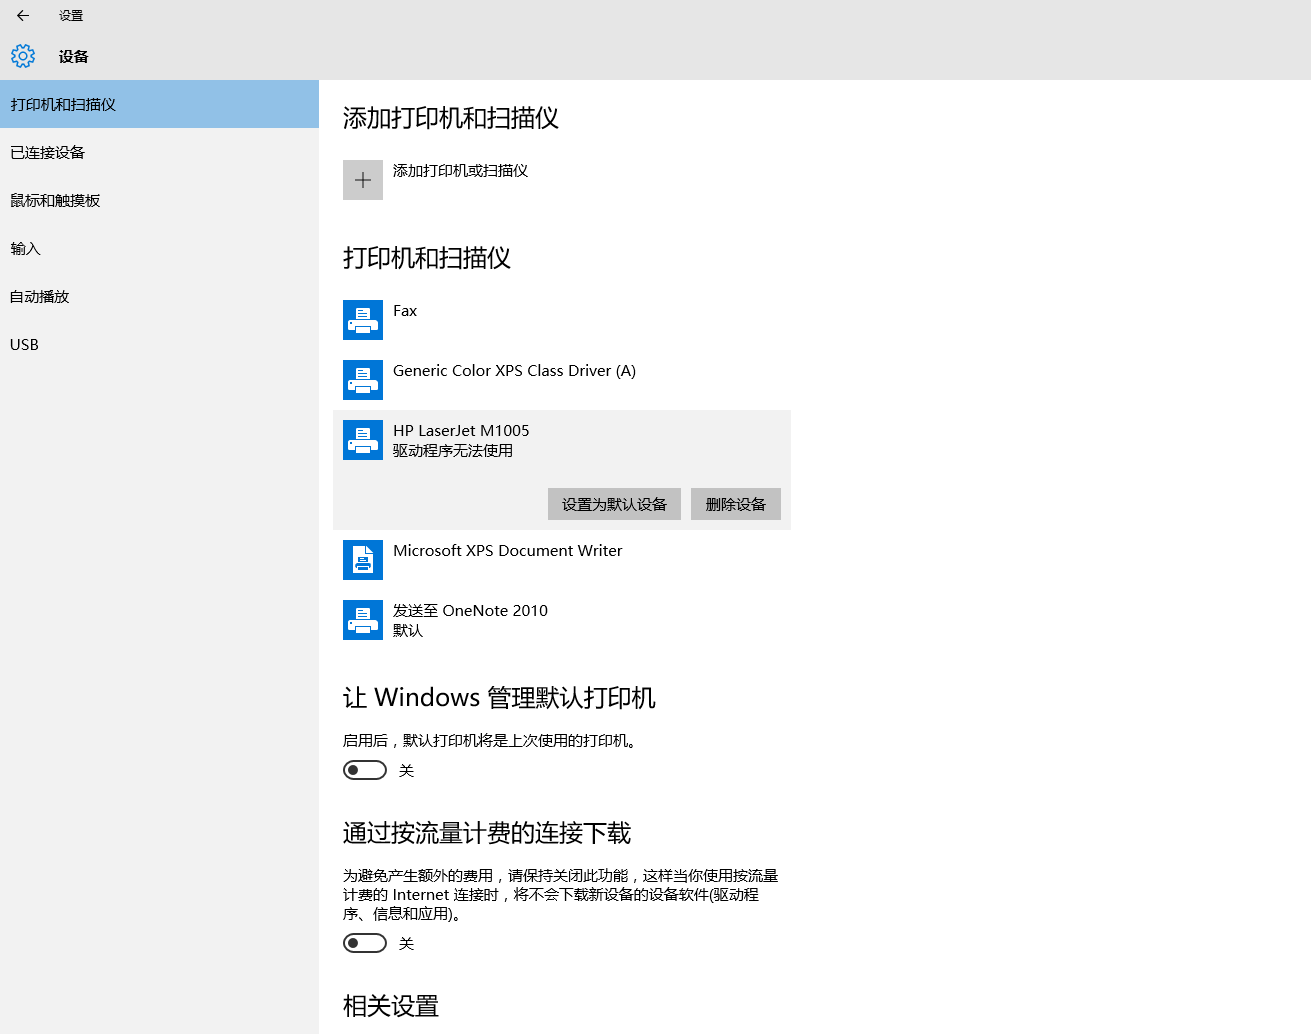
Task: Click the 发送至 OneNote 2010 printer icon
Action: (x=363, y=620)
